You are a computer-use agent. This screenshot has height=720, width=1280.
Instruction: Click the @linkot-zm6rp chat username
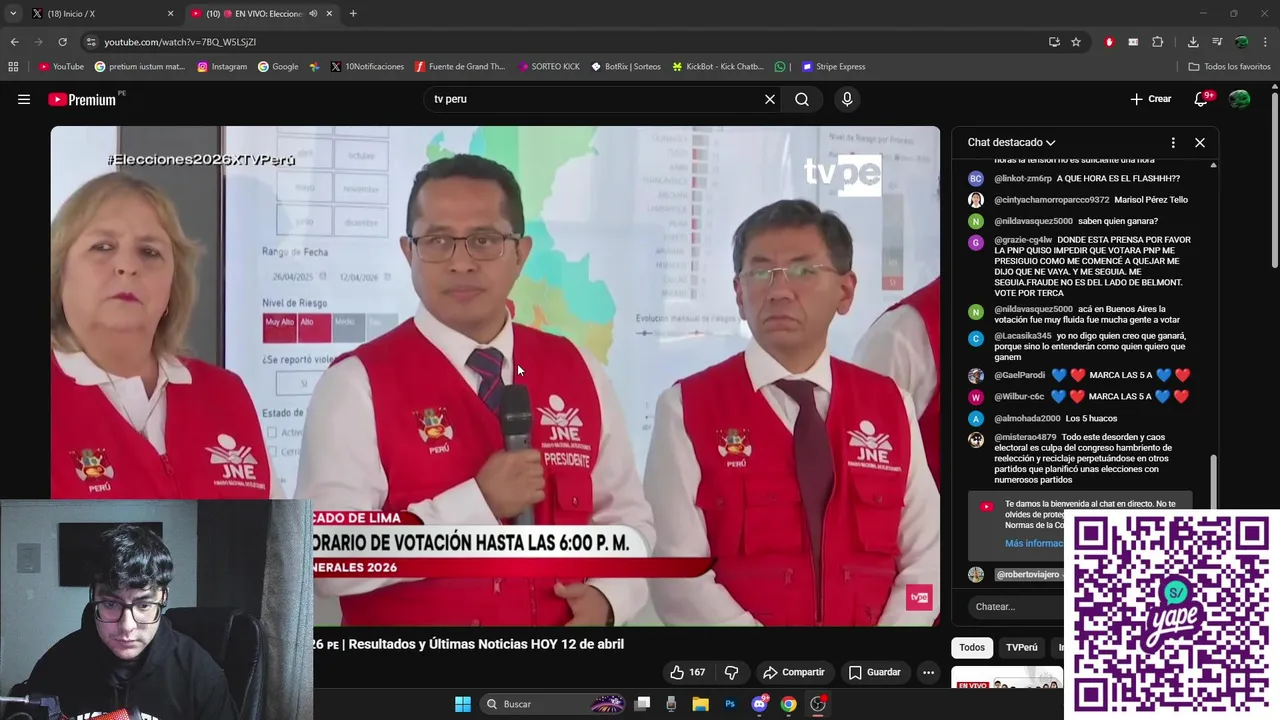point(1023,178)
